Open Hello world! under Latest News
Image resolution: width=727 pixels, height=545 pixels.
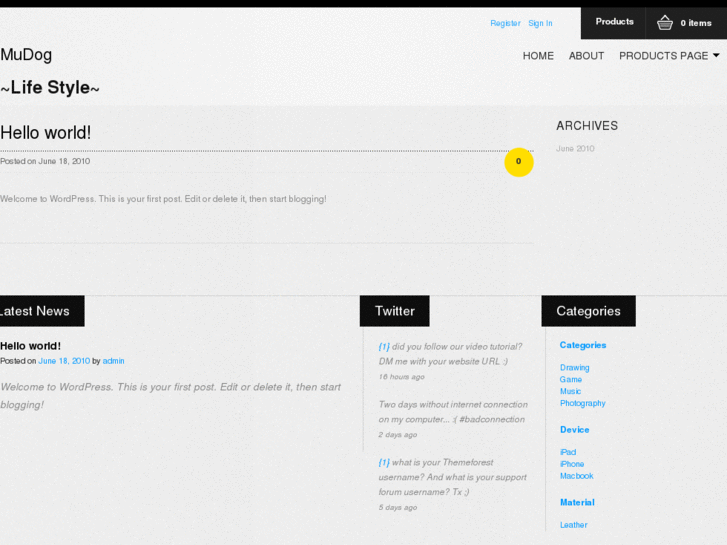[30, 346]
